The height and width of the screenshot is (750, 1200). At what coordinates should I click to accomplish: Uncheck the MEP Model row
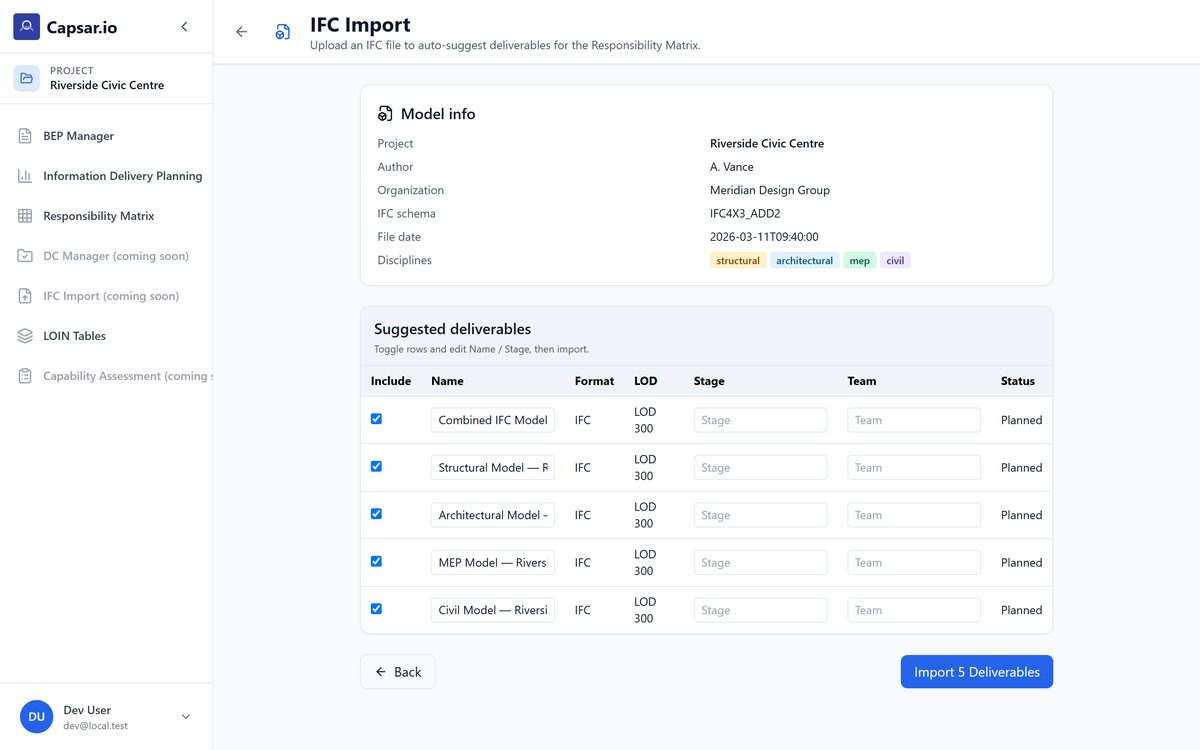coord(376,561)
